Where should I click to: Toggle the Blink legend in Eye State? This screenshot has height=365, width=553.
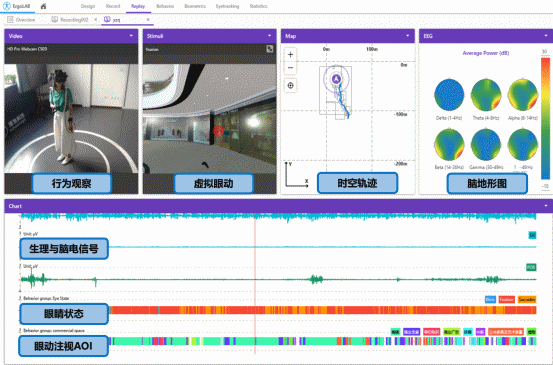point(490,299)
